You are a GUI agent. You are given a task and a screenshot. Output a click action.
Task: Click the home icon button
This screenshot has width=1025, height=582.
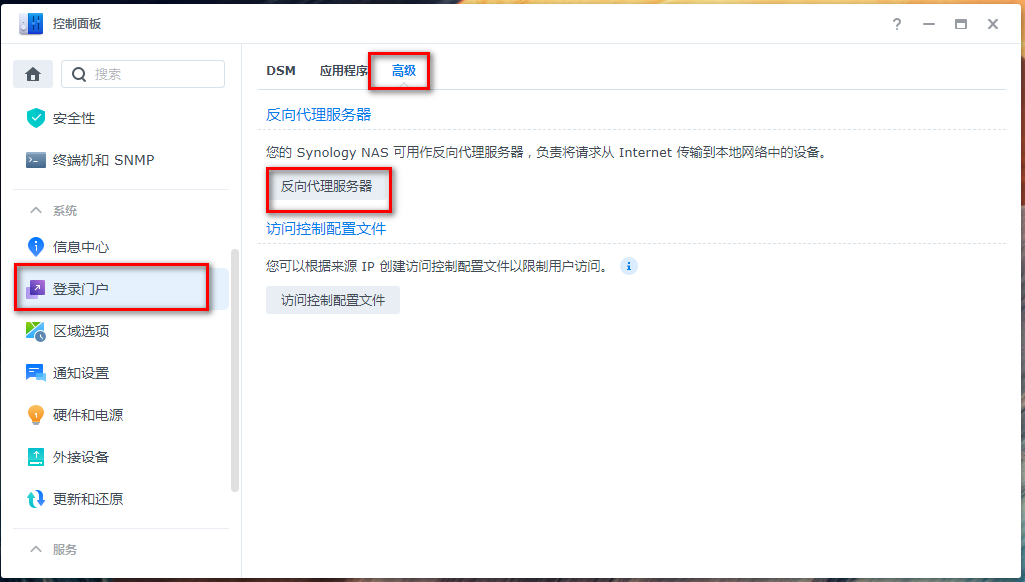33,74
